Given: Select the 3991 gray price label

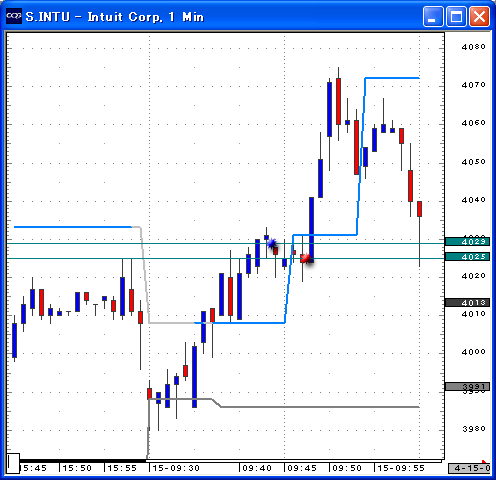Looking at the screenshot, I should [x=467, y=387].
